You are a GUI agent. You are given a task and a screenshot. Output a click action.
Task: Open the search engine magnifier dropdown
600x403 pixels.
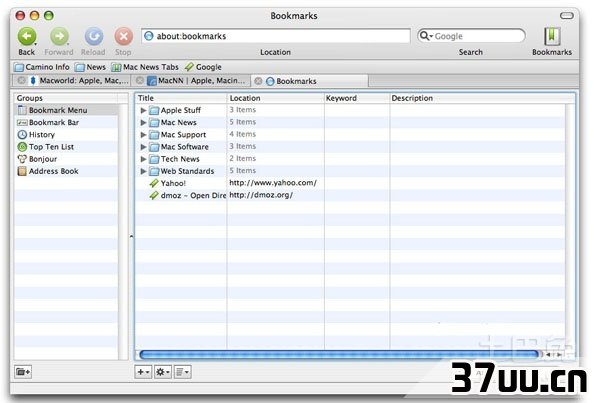426,36
